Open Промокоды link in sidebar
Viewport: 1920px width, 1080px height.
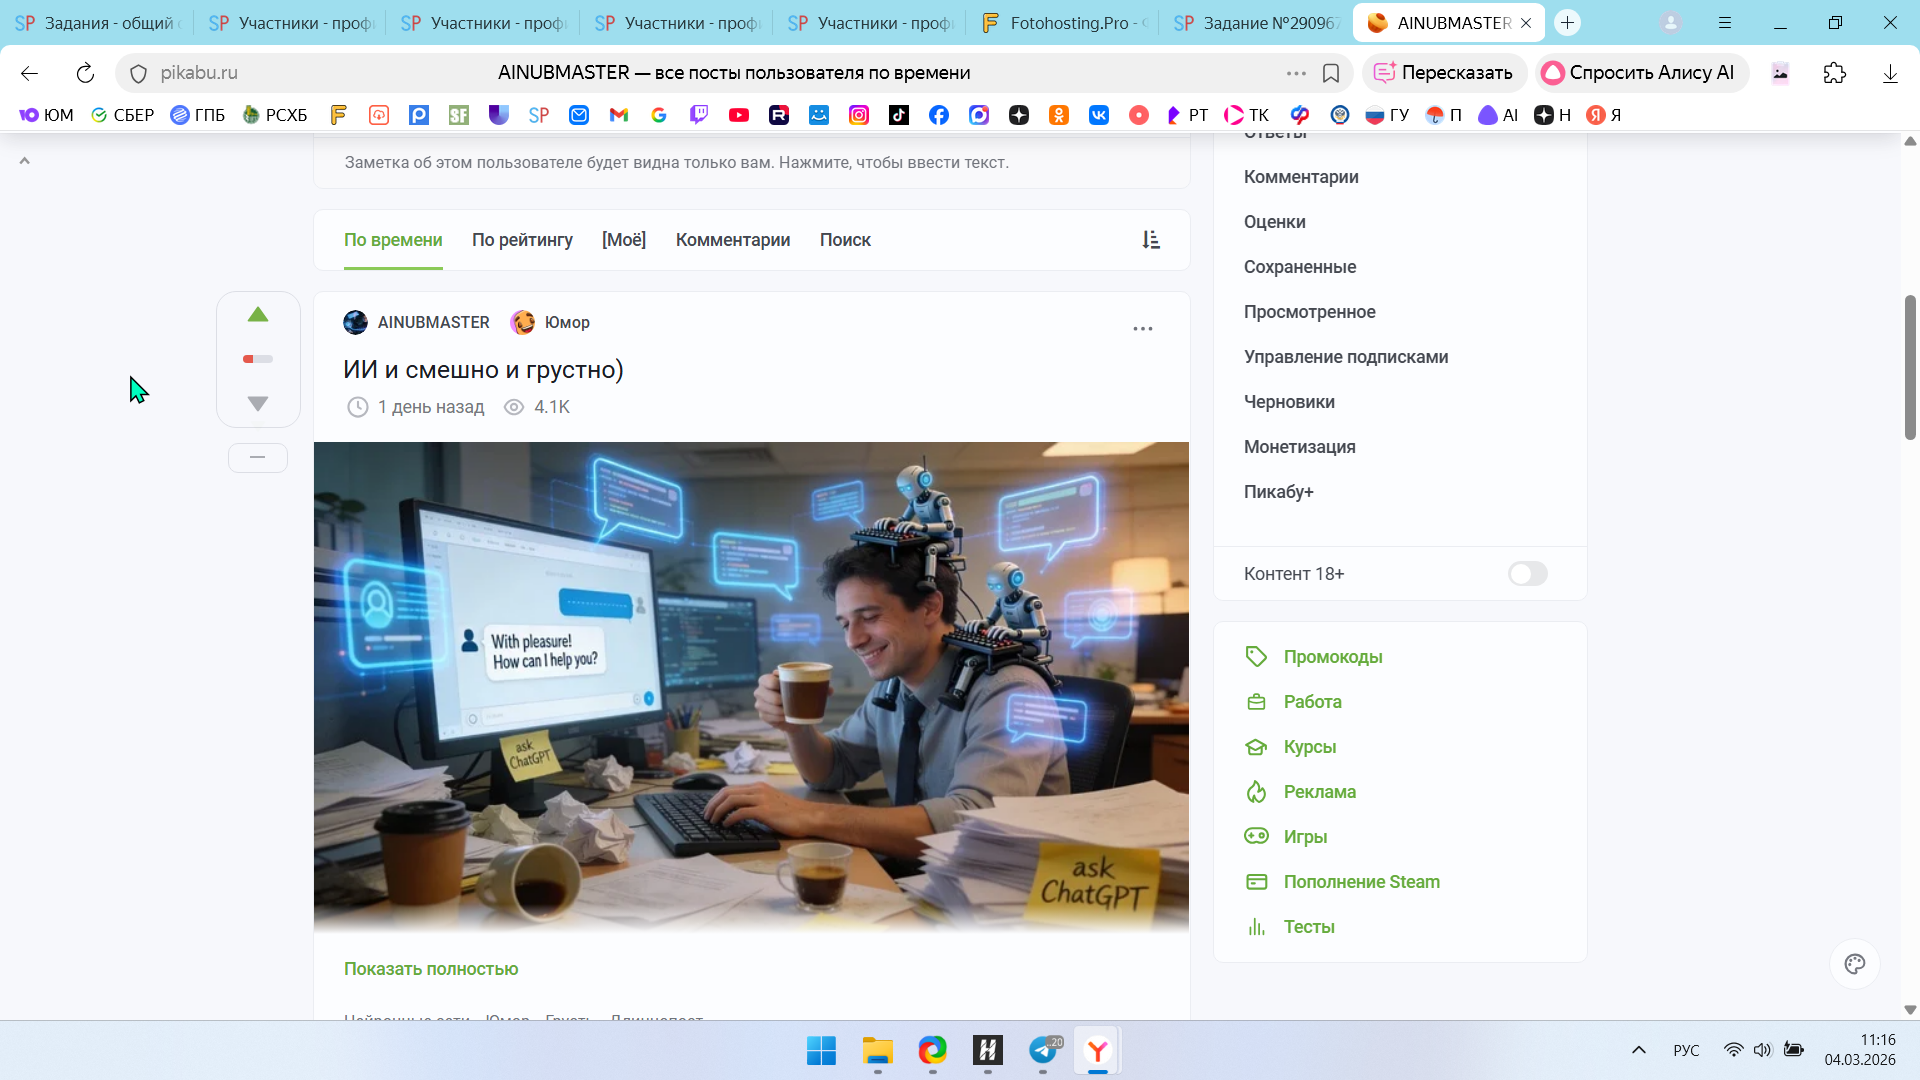(x=1333, y=657)
